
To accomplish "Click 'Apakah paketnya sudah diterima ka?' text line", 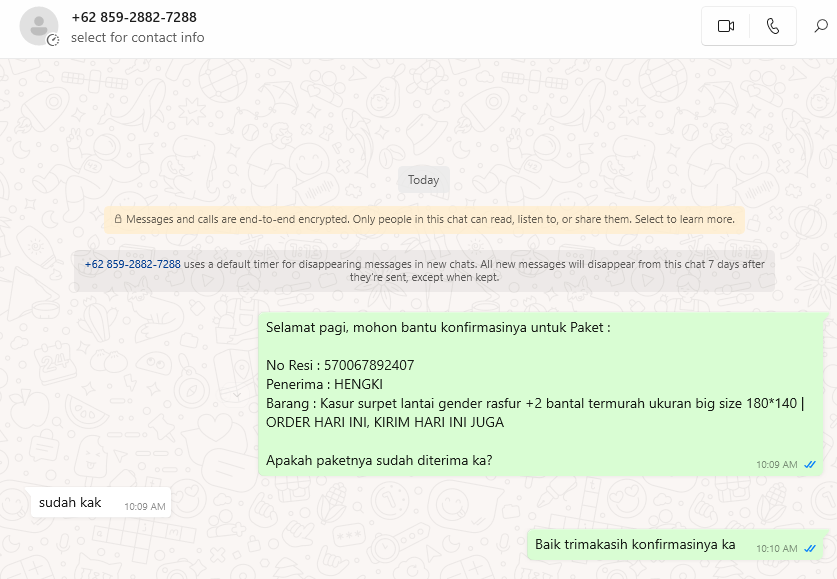I will tap(379, 461).
